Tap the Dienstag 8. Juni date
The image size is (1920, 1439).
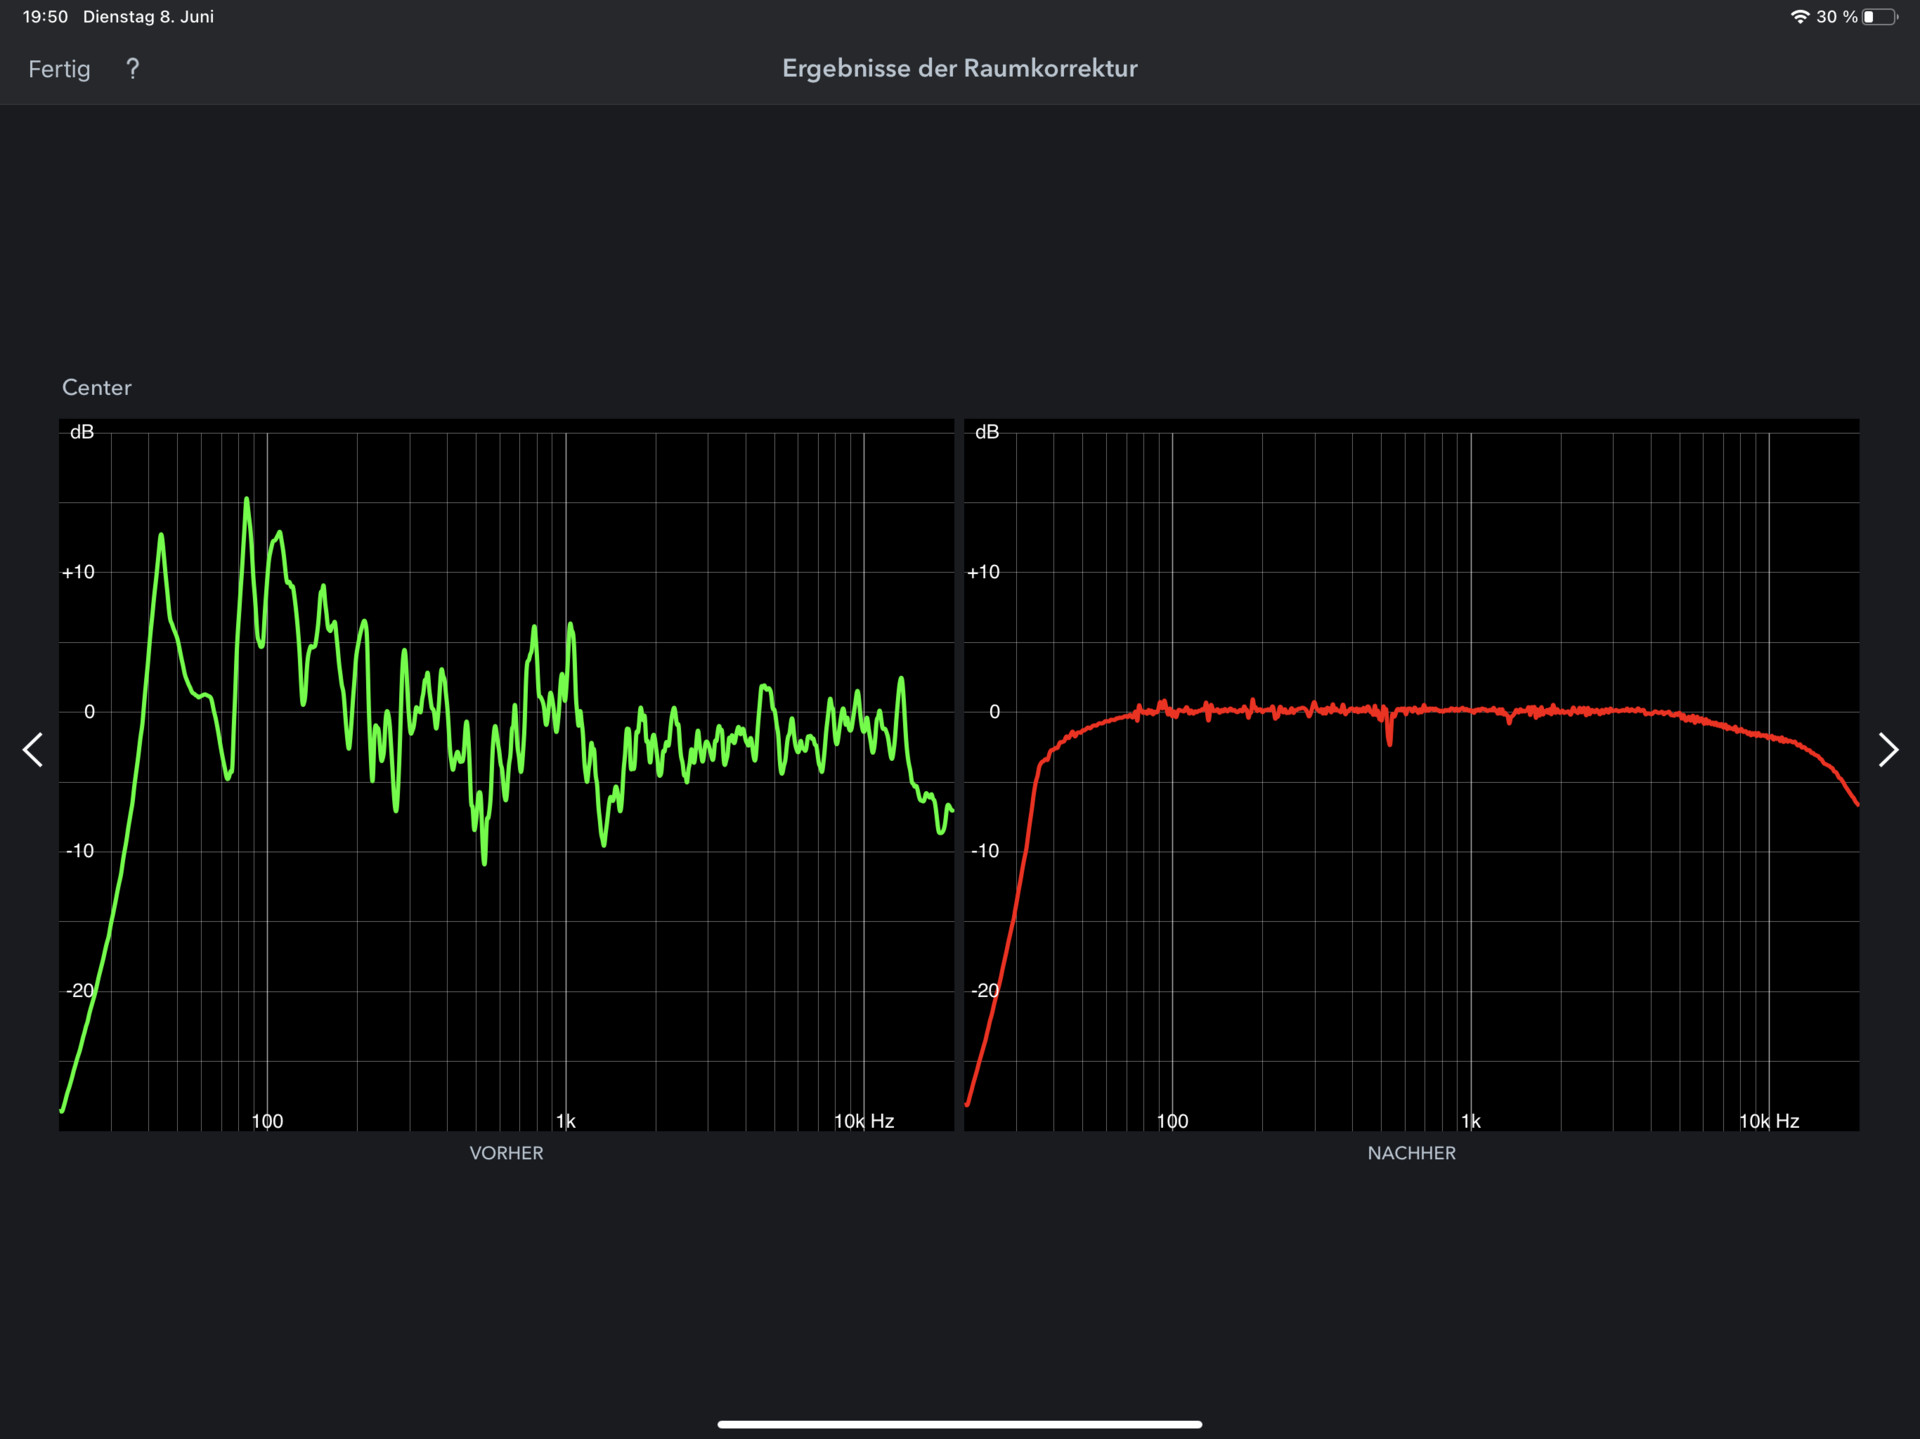click(148, 17)
